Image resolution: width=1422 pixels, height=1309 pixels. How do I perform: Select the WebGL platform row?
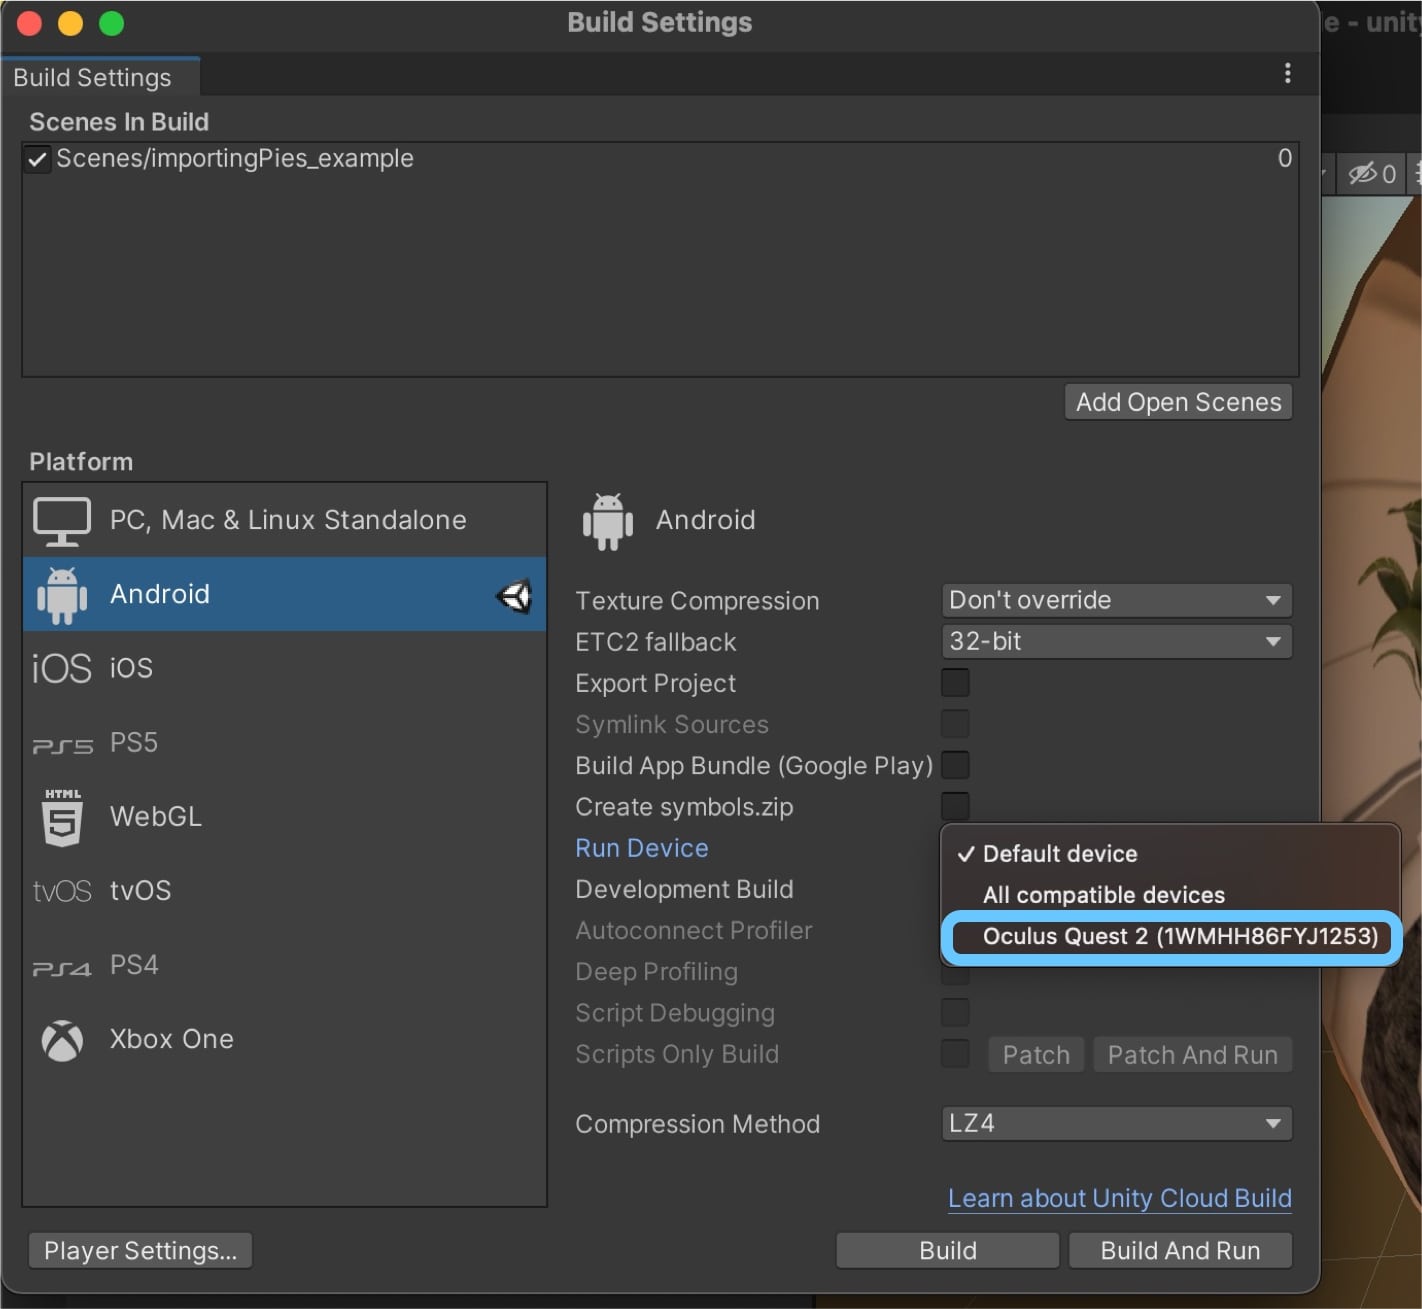click(x=285, y=816)
